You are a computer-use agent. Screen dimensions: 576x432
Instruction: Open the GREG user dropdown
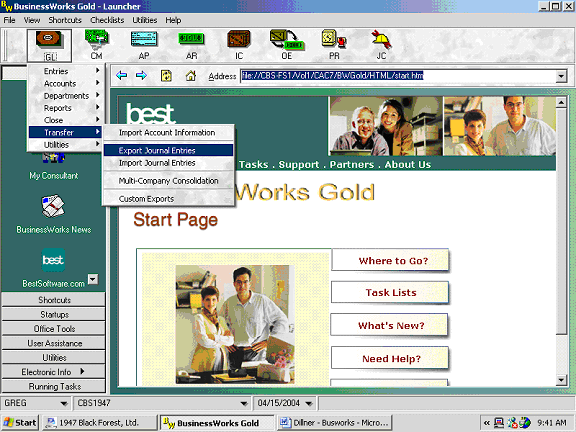coord(64,403)
